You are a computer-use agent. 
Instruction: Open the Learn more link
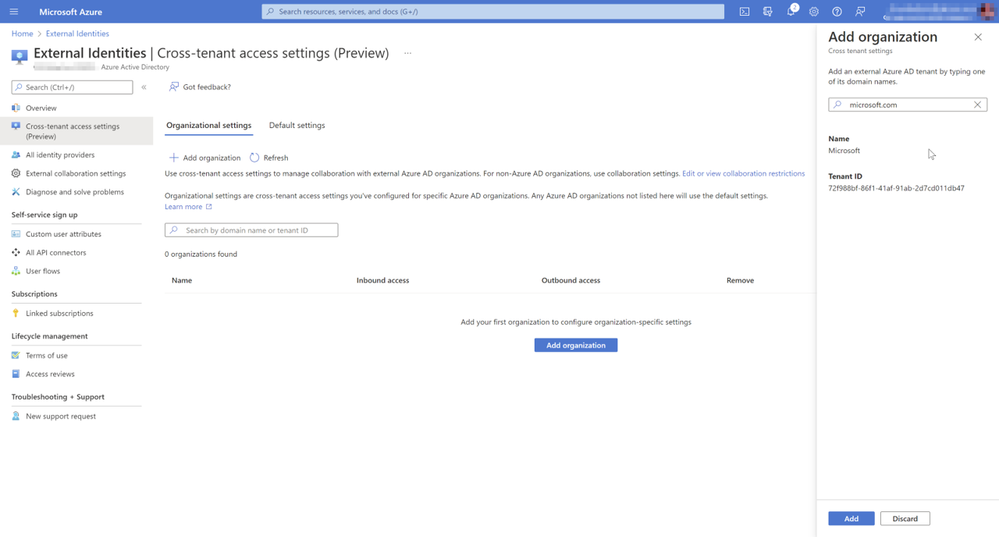point(188,206)
